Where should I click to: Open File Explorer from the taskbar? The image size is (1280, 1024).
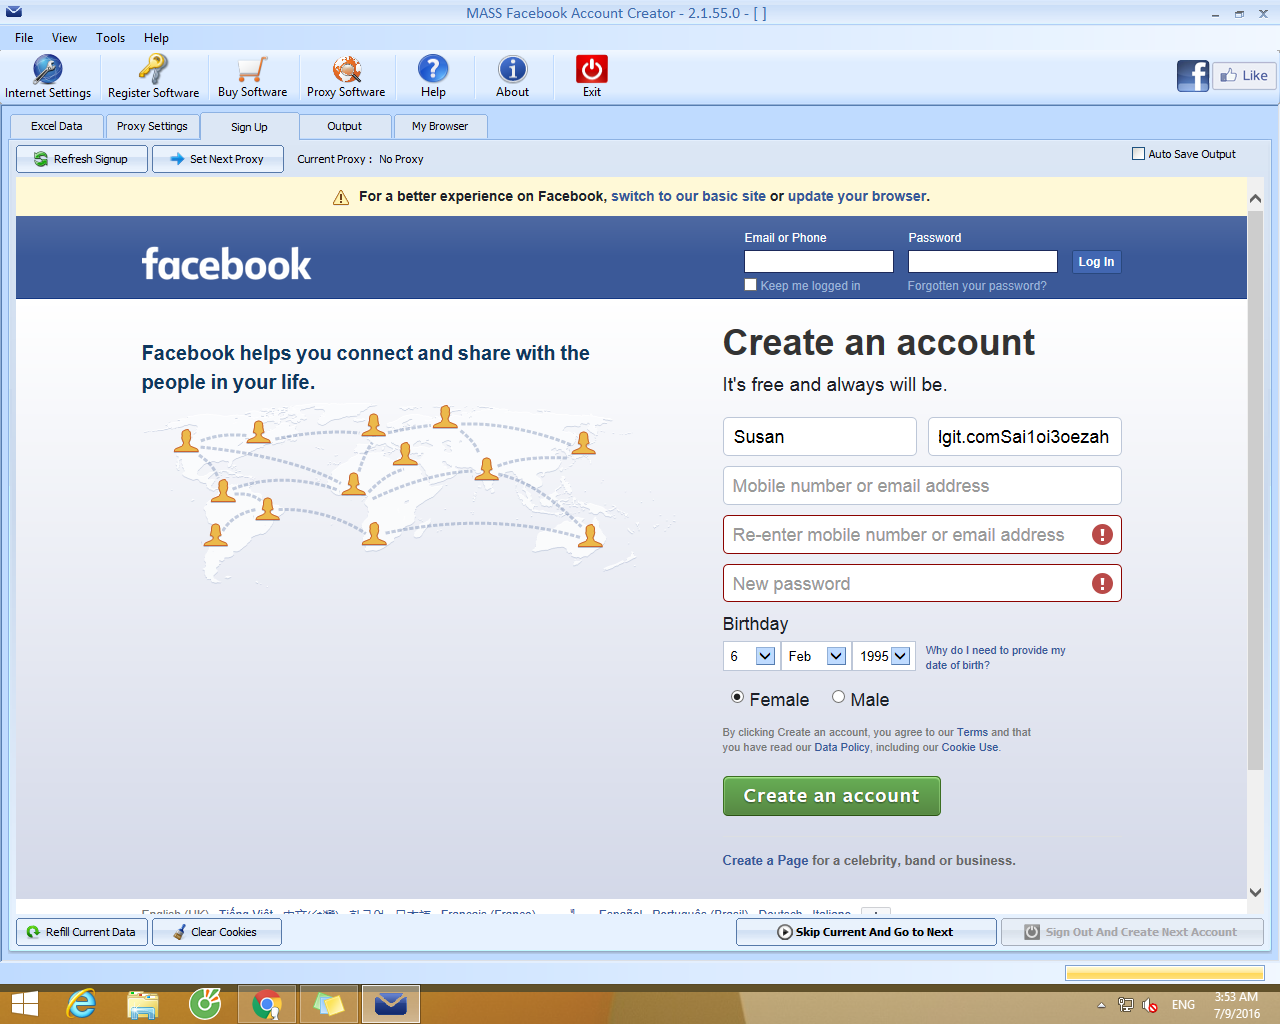pos(143,1004)
